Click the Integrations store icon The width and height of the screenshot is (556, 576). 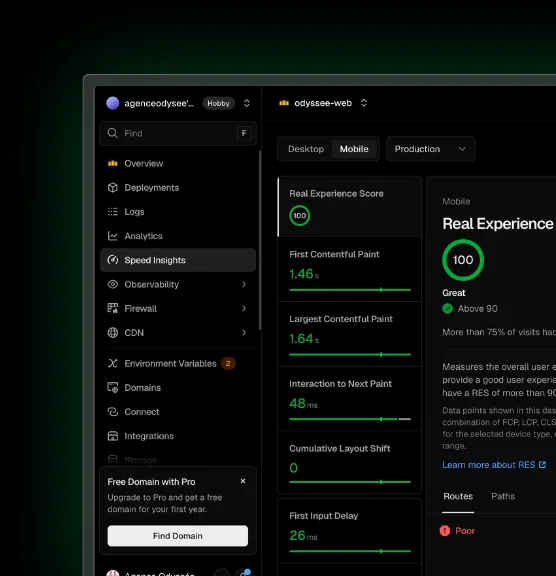pyautogui.click(x=113, y=436)
